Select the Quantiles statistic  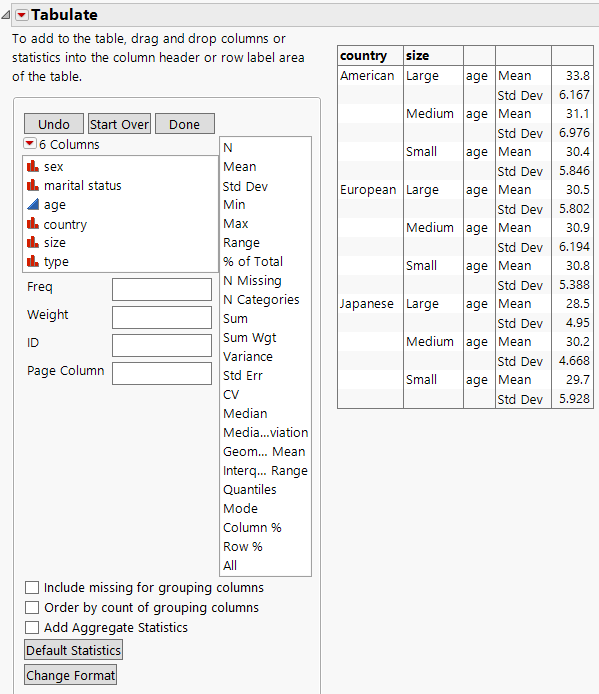tap(250, 490)
